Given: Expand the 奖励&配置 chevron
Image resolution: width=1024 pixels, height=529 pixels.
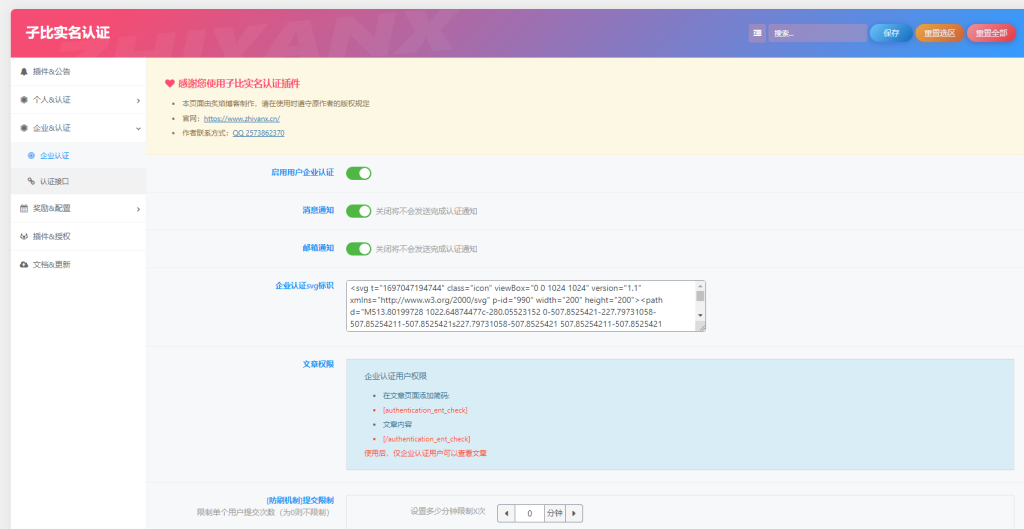Looking at the screenshot, I should point(138,209).
